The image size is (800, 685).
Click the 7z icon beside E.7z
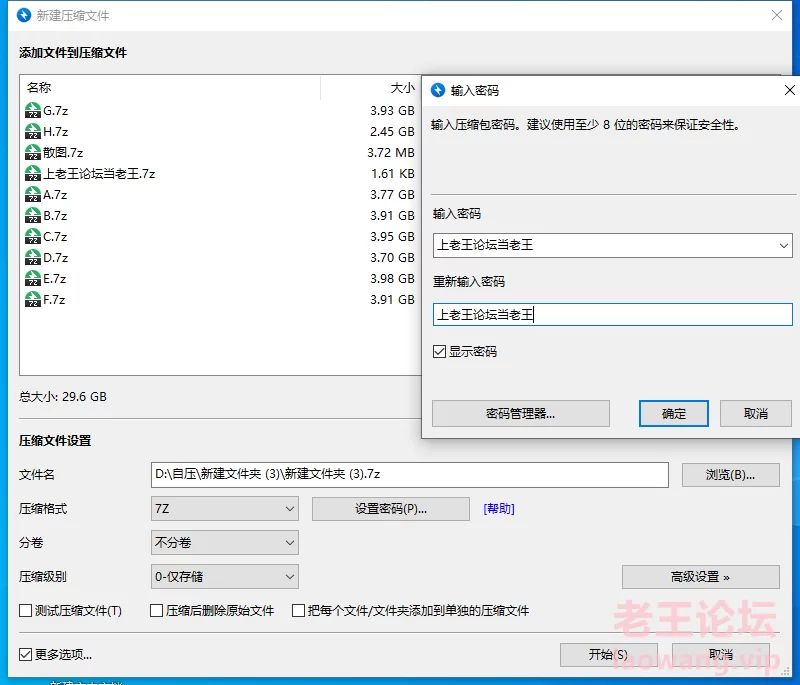[x=33, y=278]
